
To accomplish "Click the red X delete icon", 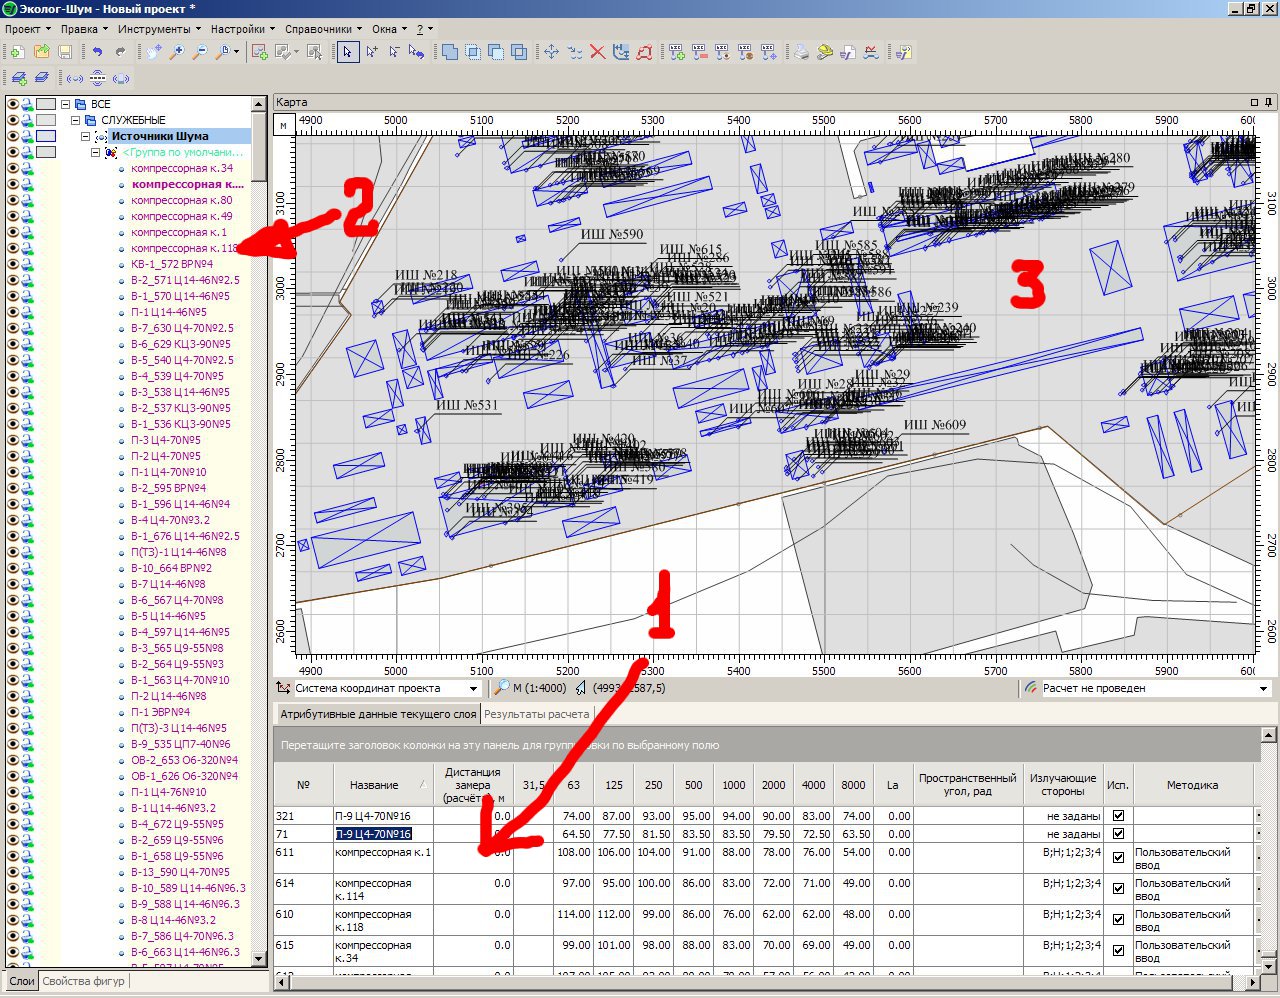I will [x=597, y=52].
